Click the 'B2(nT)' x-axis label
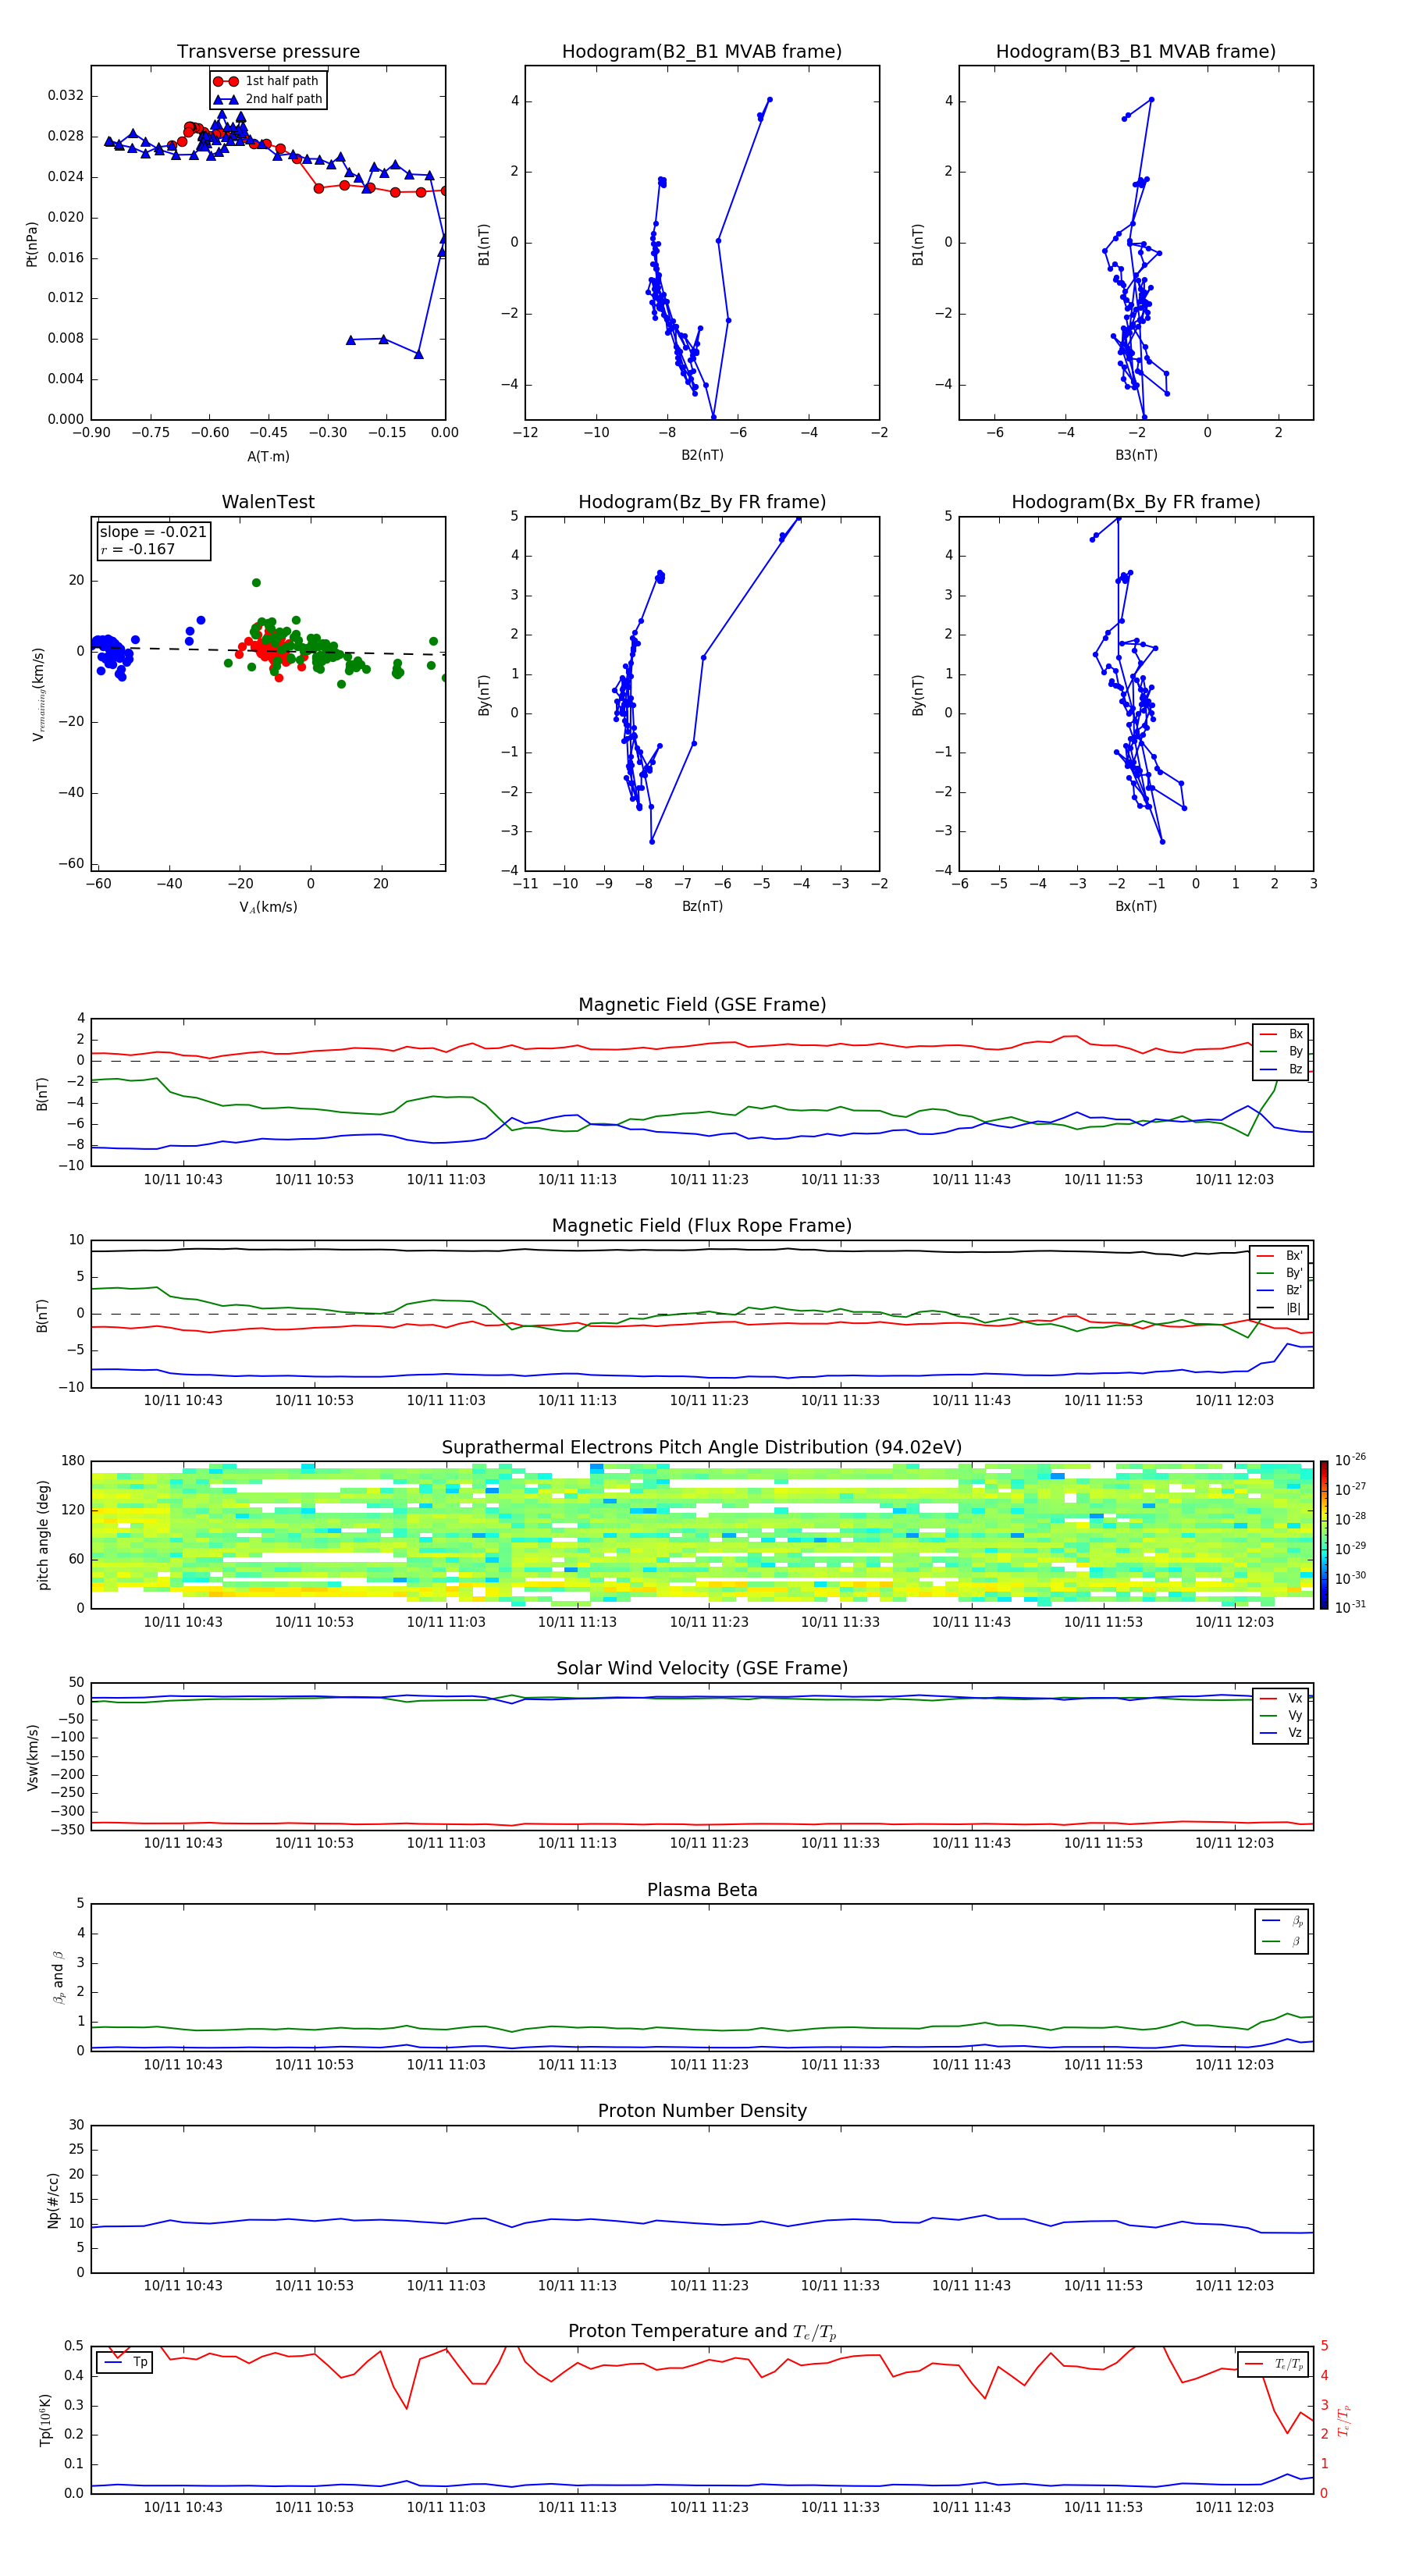Screen dimensions: 1405x2576 (x=702, y=455)
